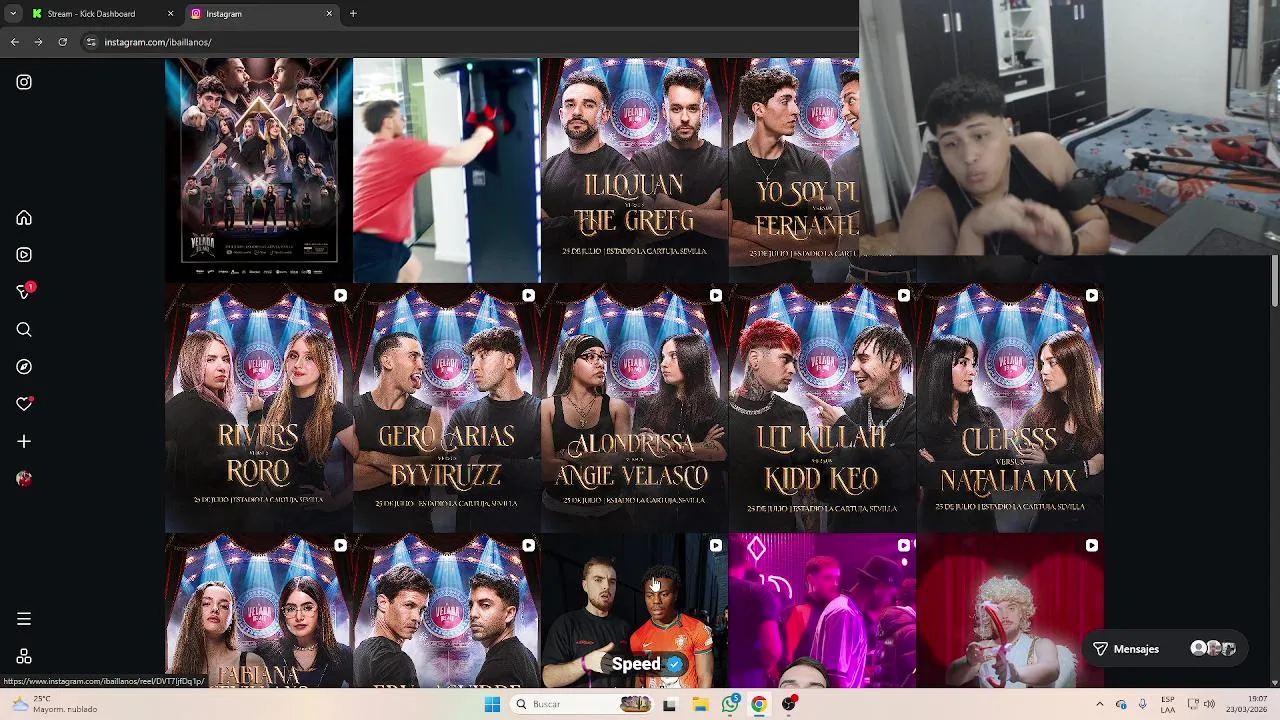The image size is (1280, 720).
Task: Click the taskbar Buscar search box
Action: pos(583,704)
